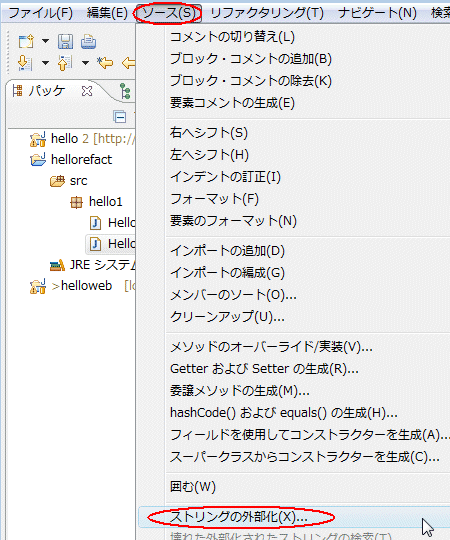
Task: Open the New wizard dropdown arrow
Action: point(45,41)
